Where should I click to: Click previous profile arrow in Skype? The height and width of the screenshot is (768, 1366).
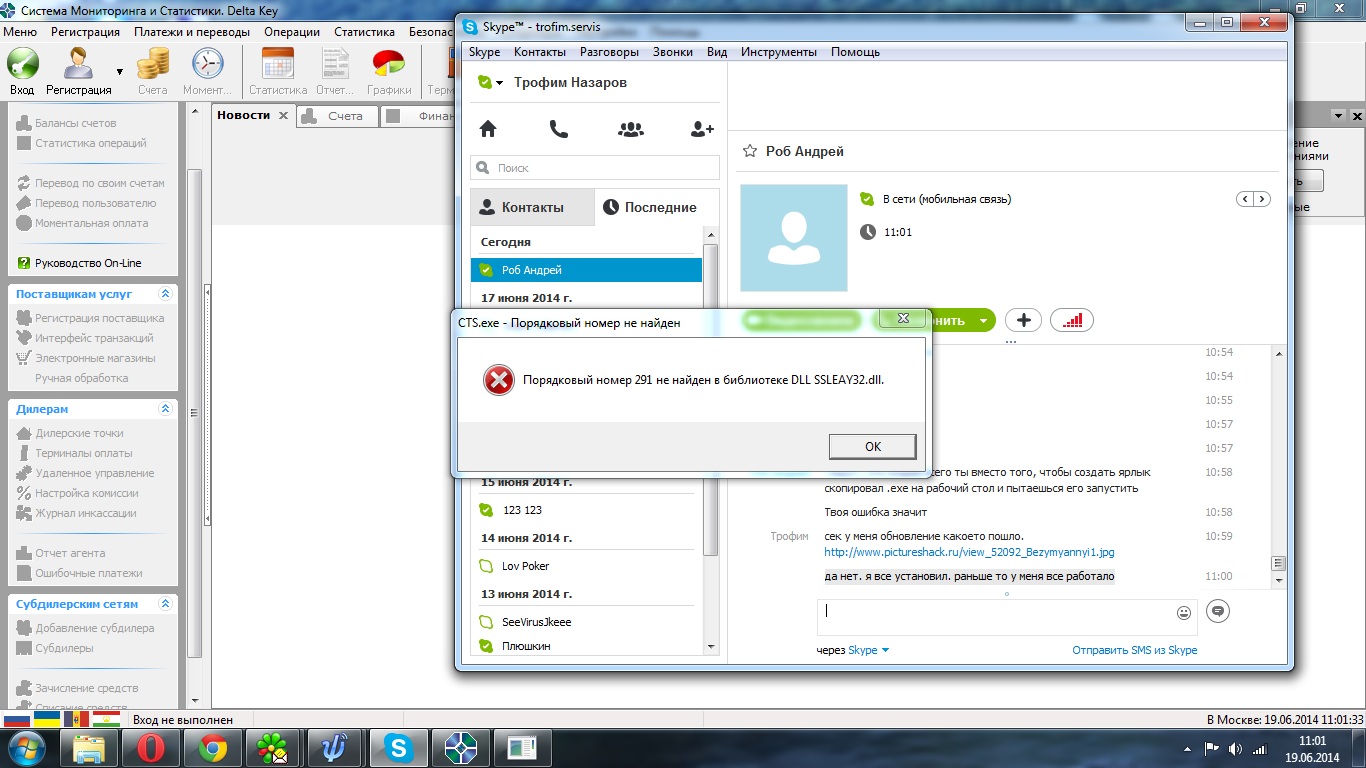point(1246,199)
